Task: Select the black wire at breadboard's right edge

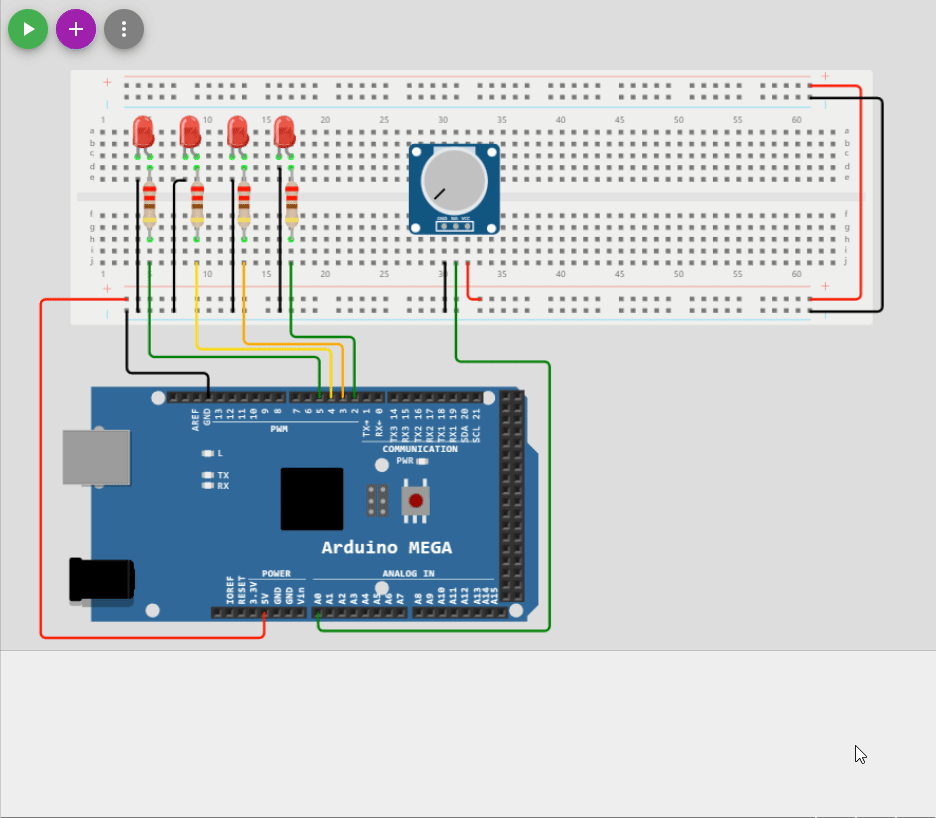Action: pos(882,200)
